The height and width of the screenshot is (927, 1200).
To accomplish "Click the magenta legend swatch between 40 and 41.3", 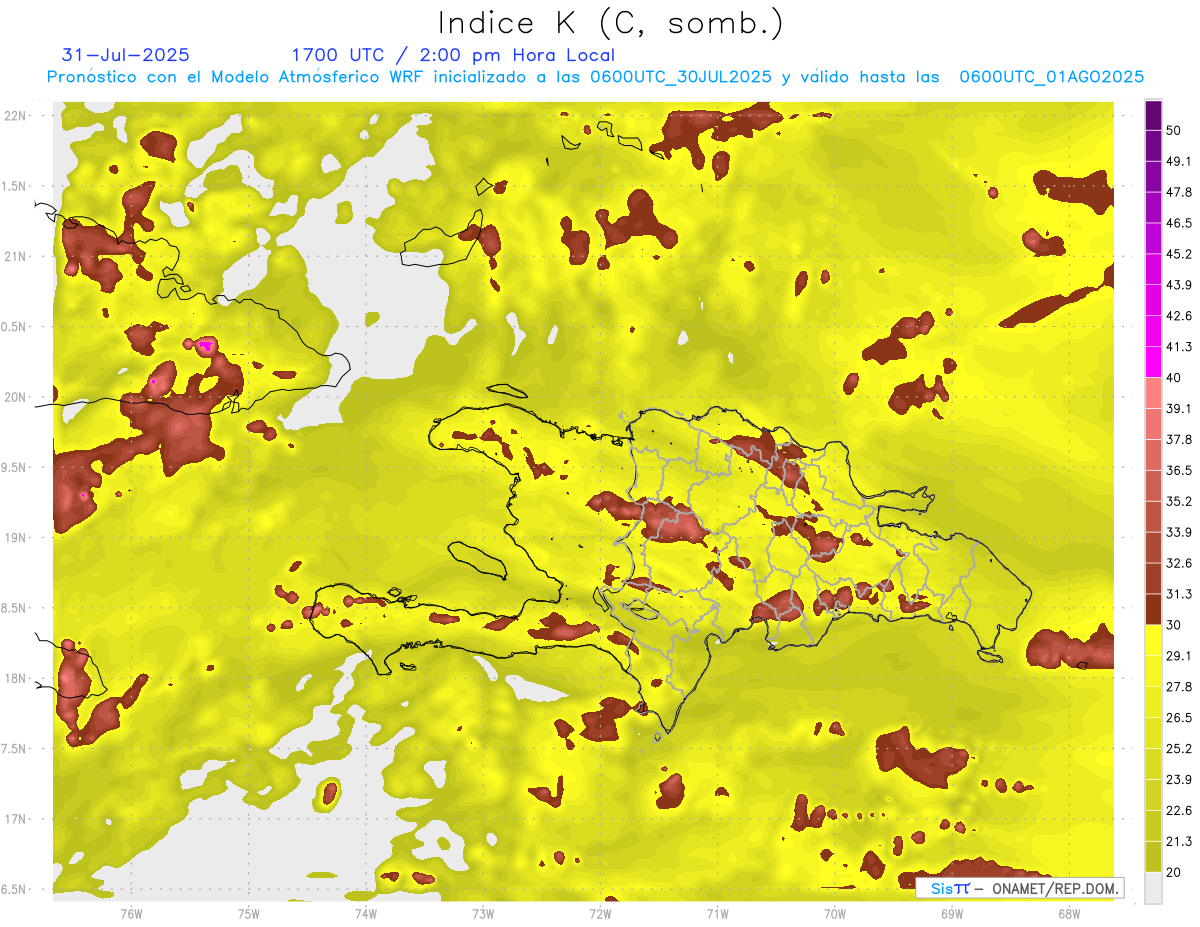I will pyautogui.click(x=1153, y=362).
